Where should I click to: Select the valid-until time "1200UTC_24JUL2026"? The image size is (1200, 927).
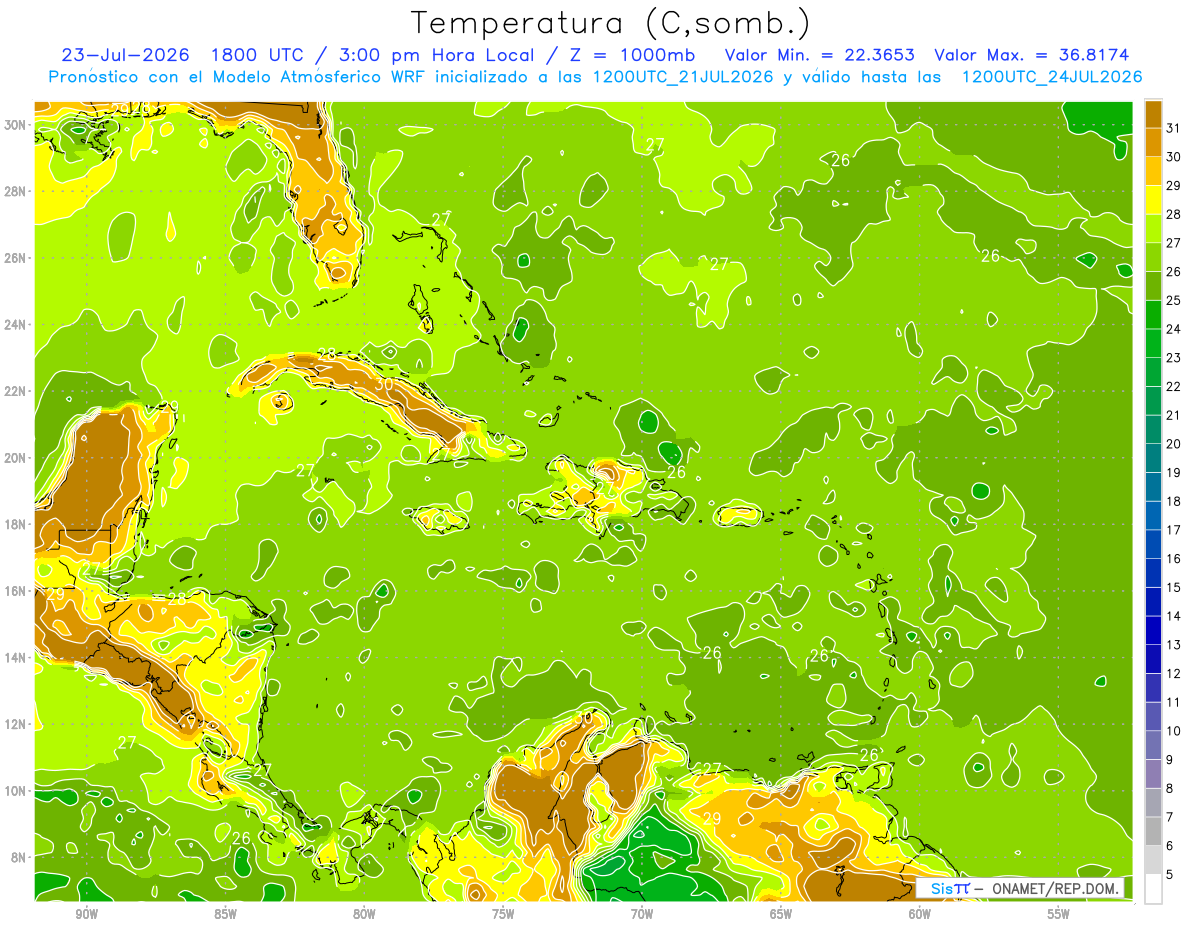tap(1052, 77)
